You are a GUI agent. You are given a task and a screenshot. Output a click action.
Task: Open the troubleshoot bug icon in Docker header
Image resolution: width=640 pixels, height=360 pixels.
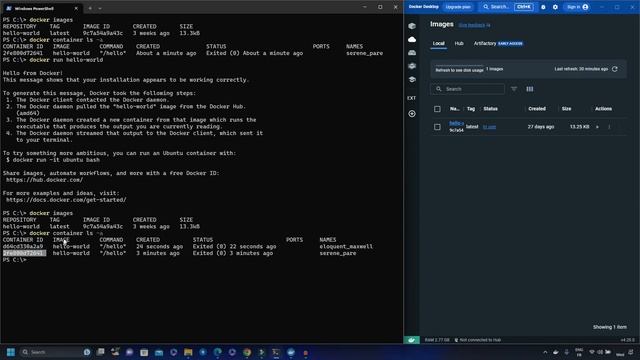tap(543, 7)
